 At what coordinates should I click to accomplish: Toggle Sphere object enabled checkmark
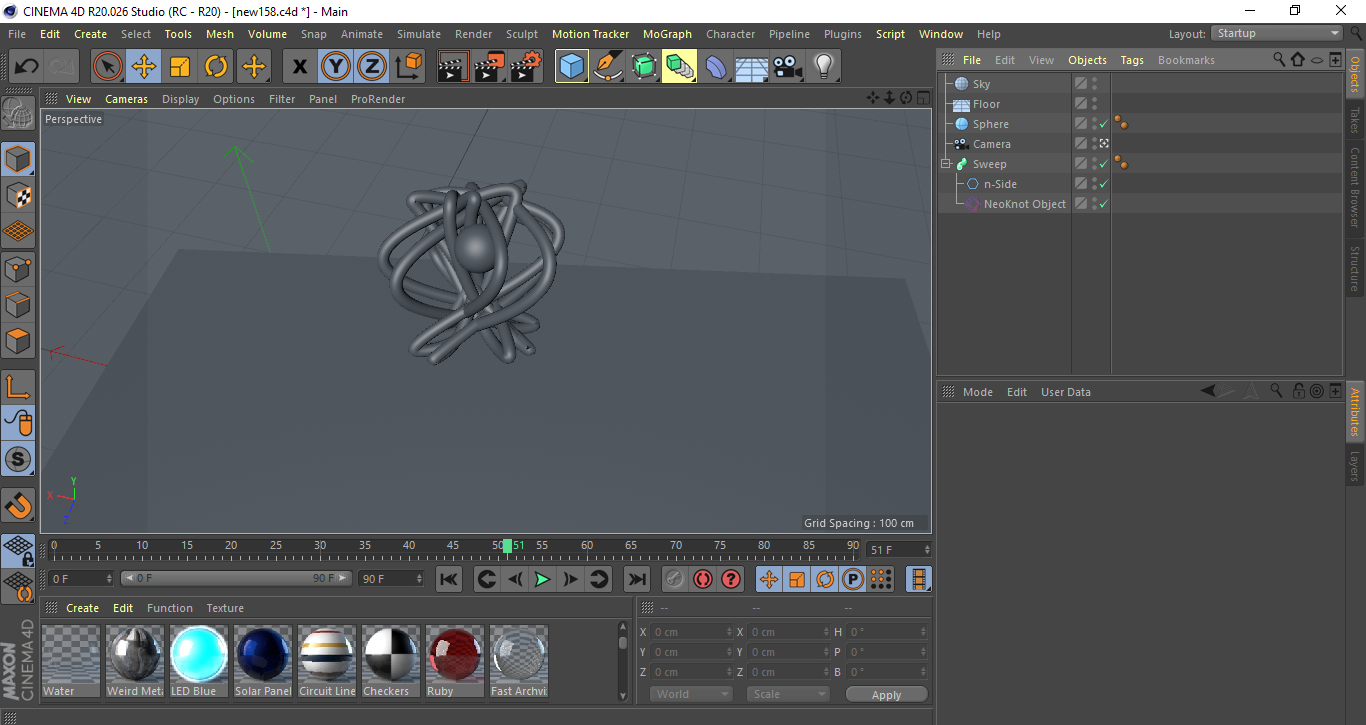tap(1103, 124)
